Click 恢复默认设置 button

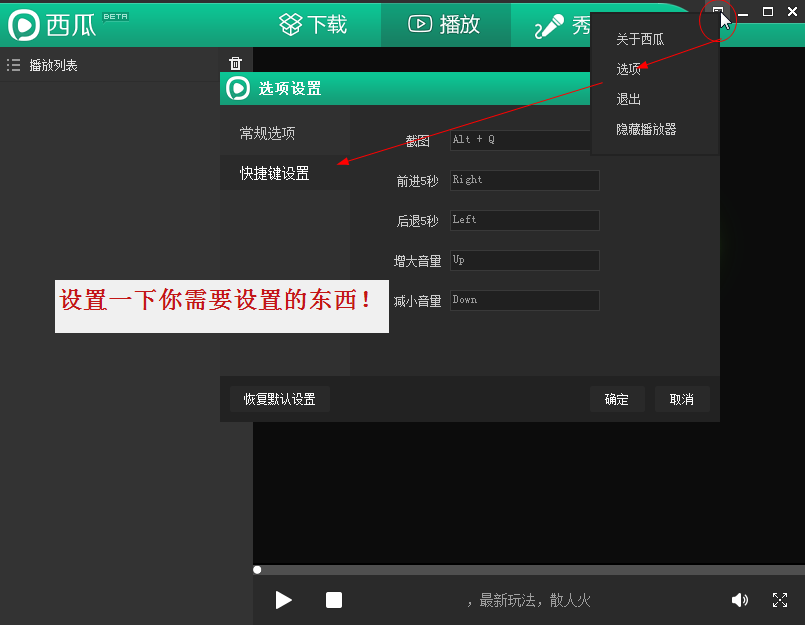(280, 399)
